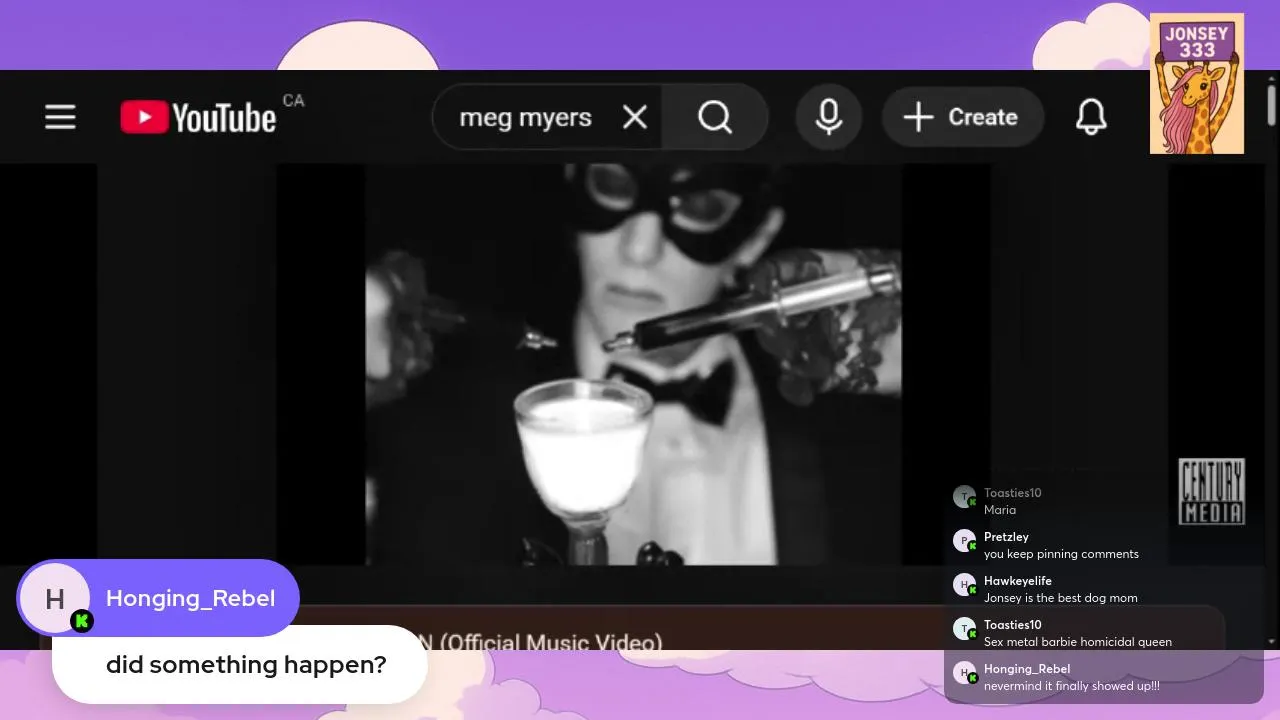Go to YouTube home via logo

coord(198,118)
